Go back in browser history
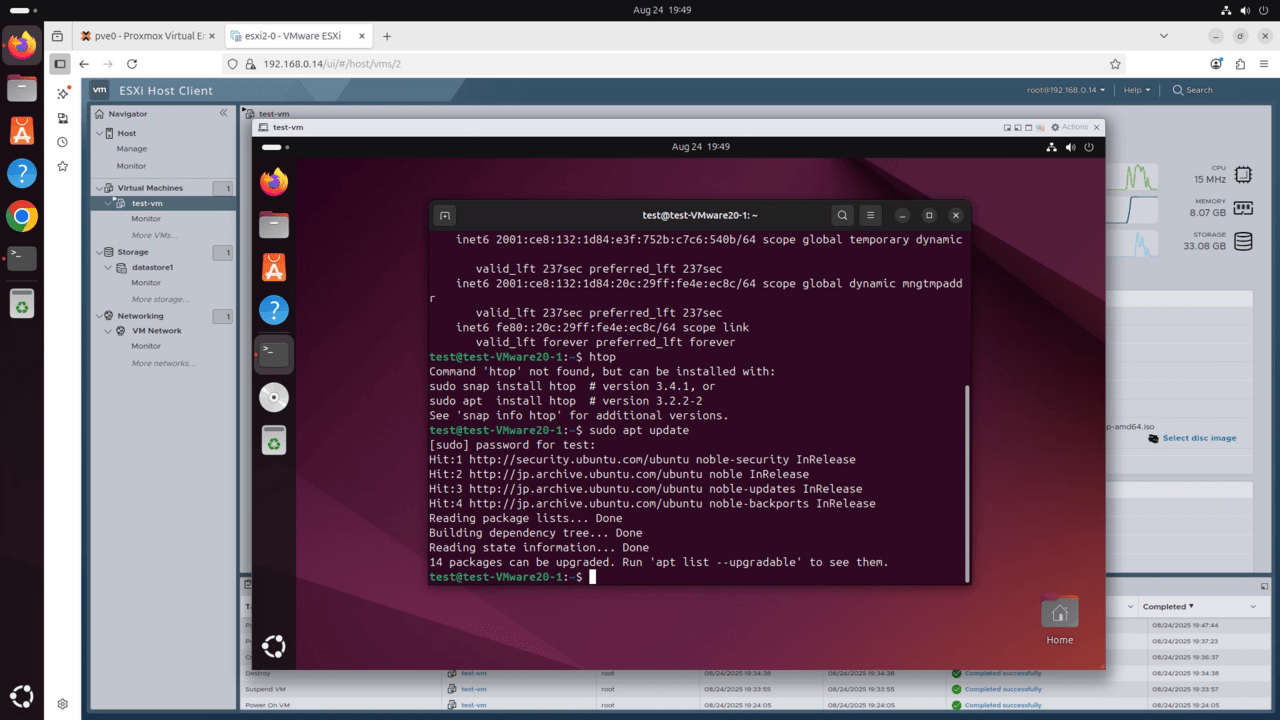The width and height of the screenshot is (1280, 720). pyautogui.click(x=84, y=63)
